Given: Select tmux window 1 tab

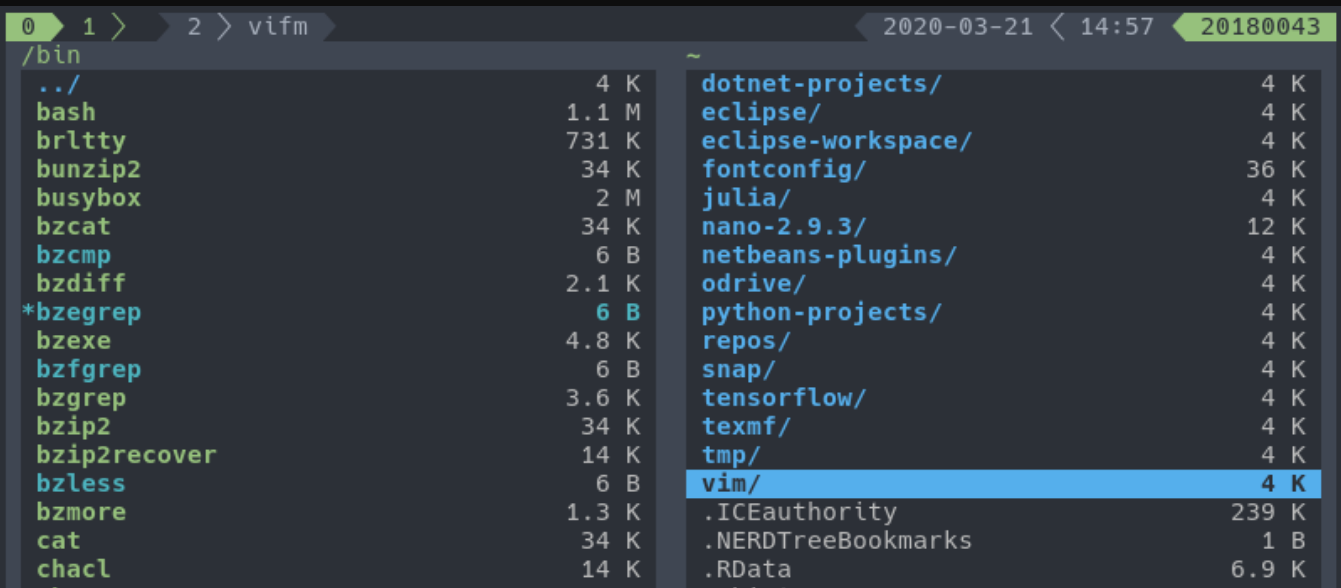Looking at the screenshot, I should coord(89,26).
